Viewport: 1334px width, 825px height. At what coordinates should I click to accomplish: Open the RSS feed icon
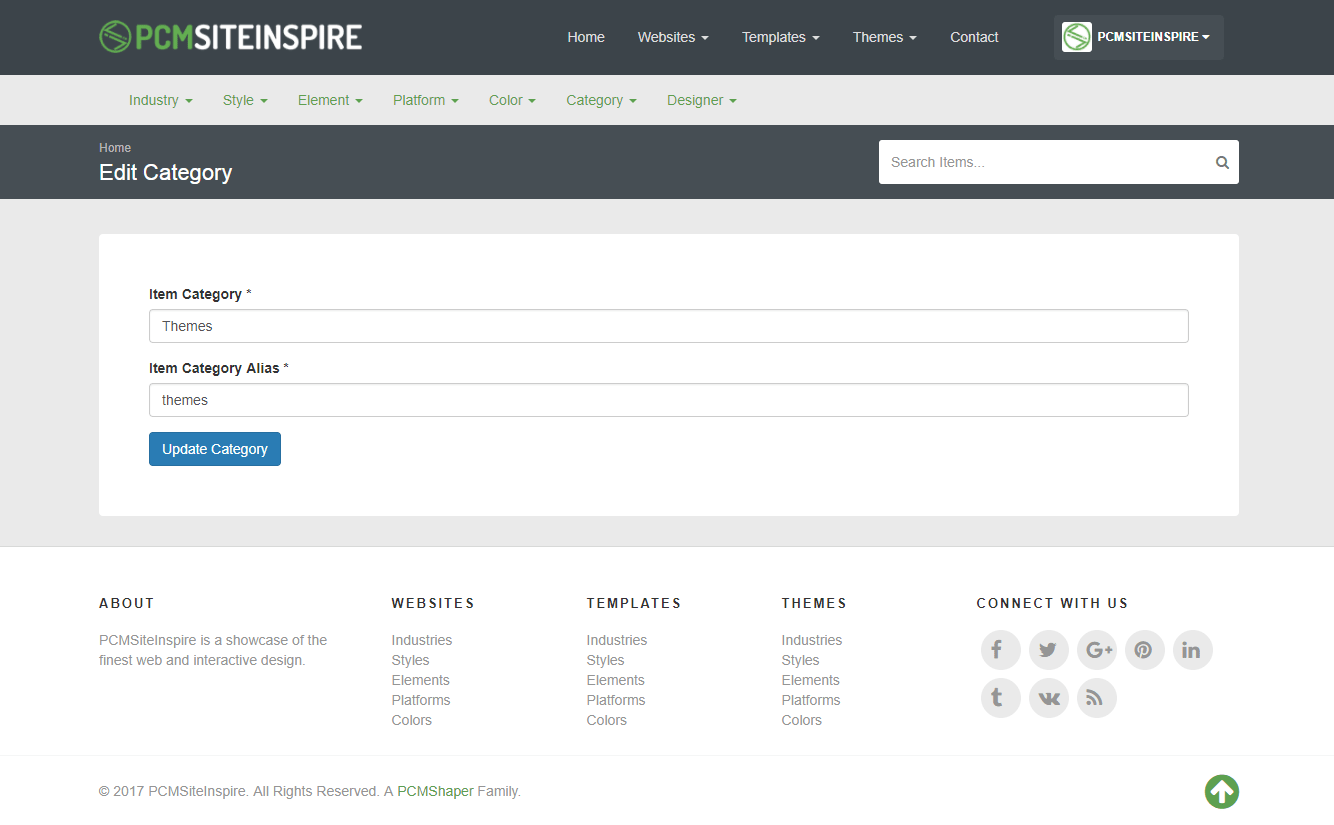[1096, 698]
